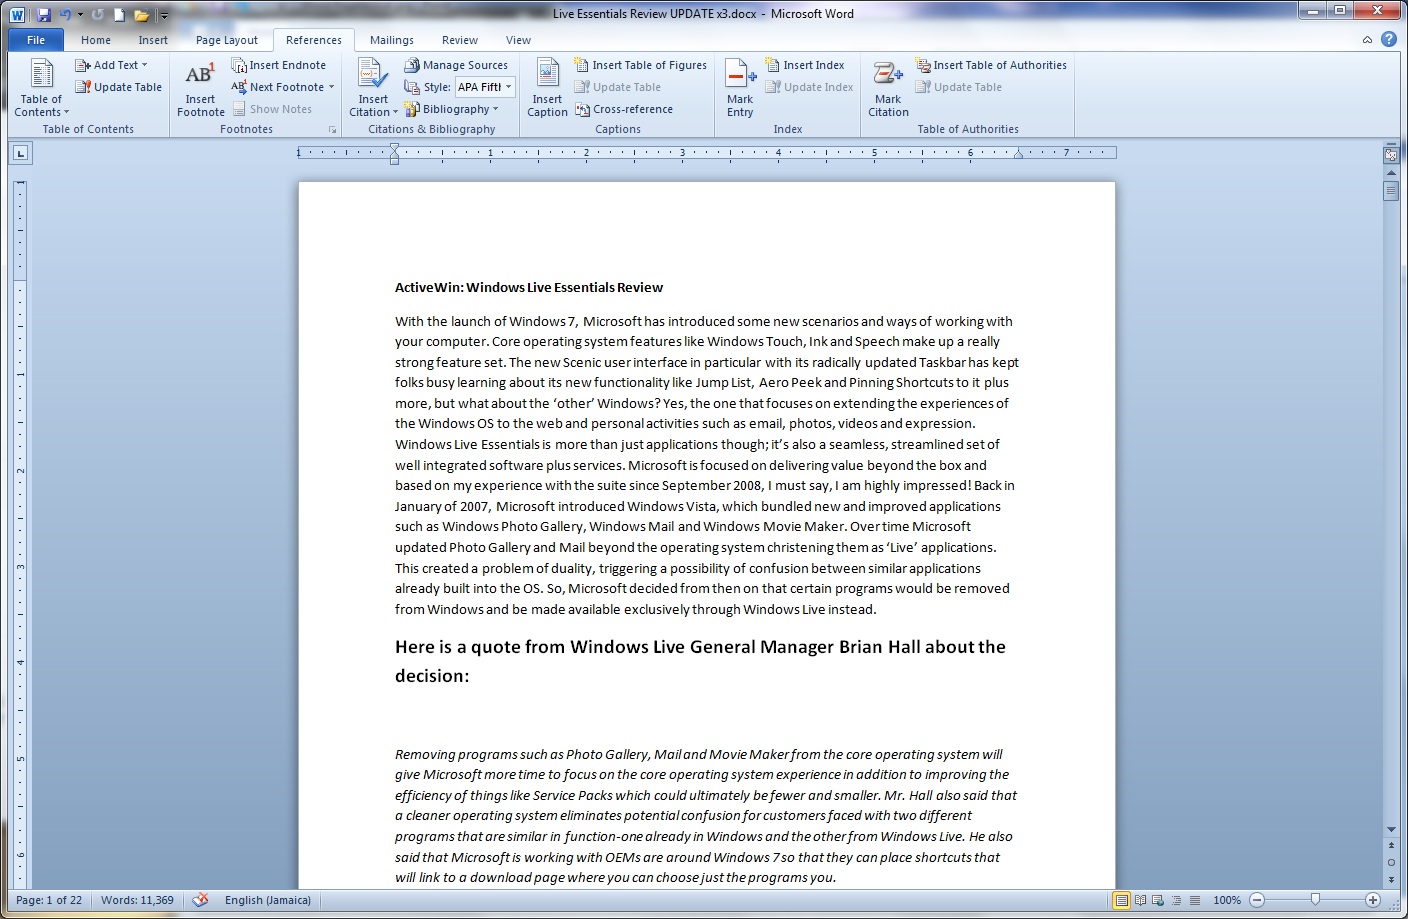
Task: Open Manage Sources
Action: coord(456,65)
